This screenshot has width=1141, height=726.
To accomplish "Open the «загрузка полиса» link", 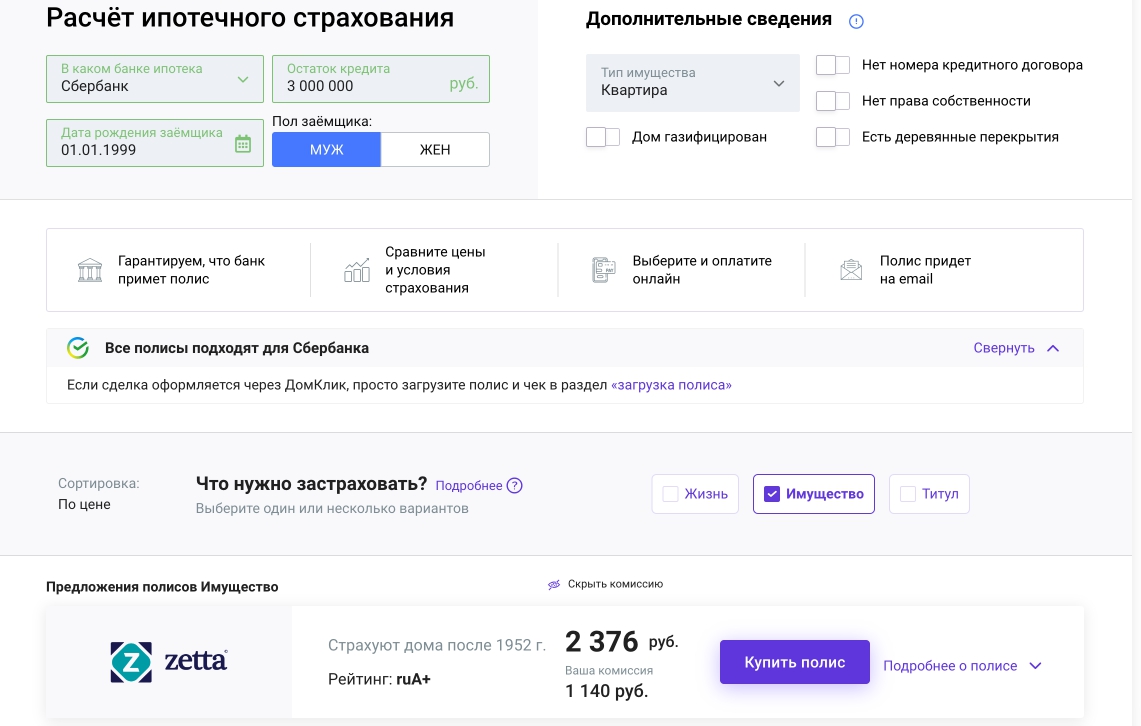I will tap(671, 385).
